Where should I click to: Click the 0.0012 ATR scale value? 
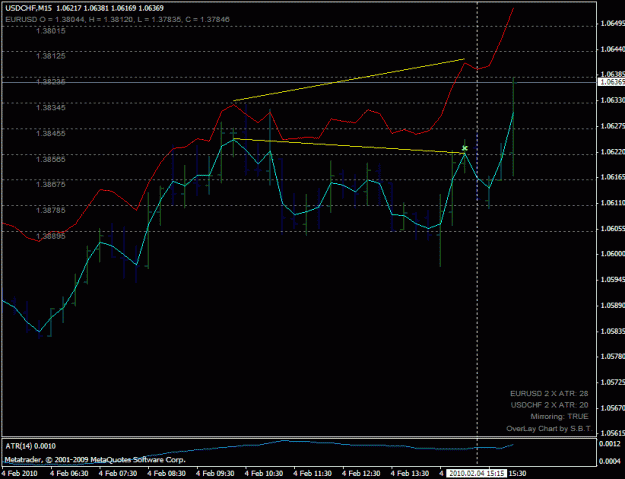611,444
